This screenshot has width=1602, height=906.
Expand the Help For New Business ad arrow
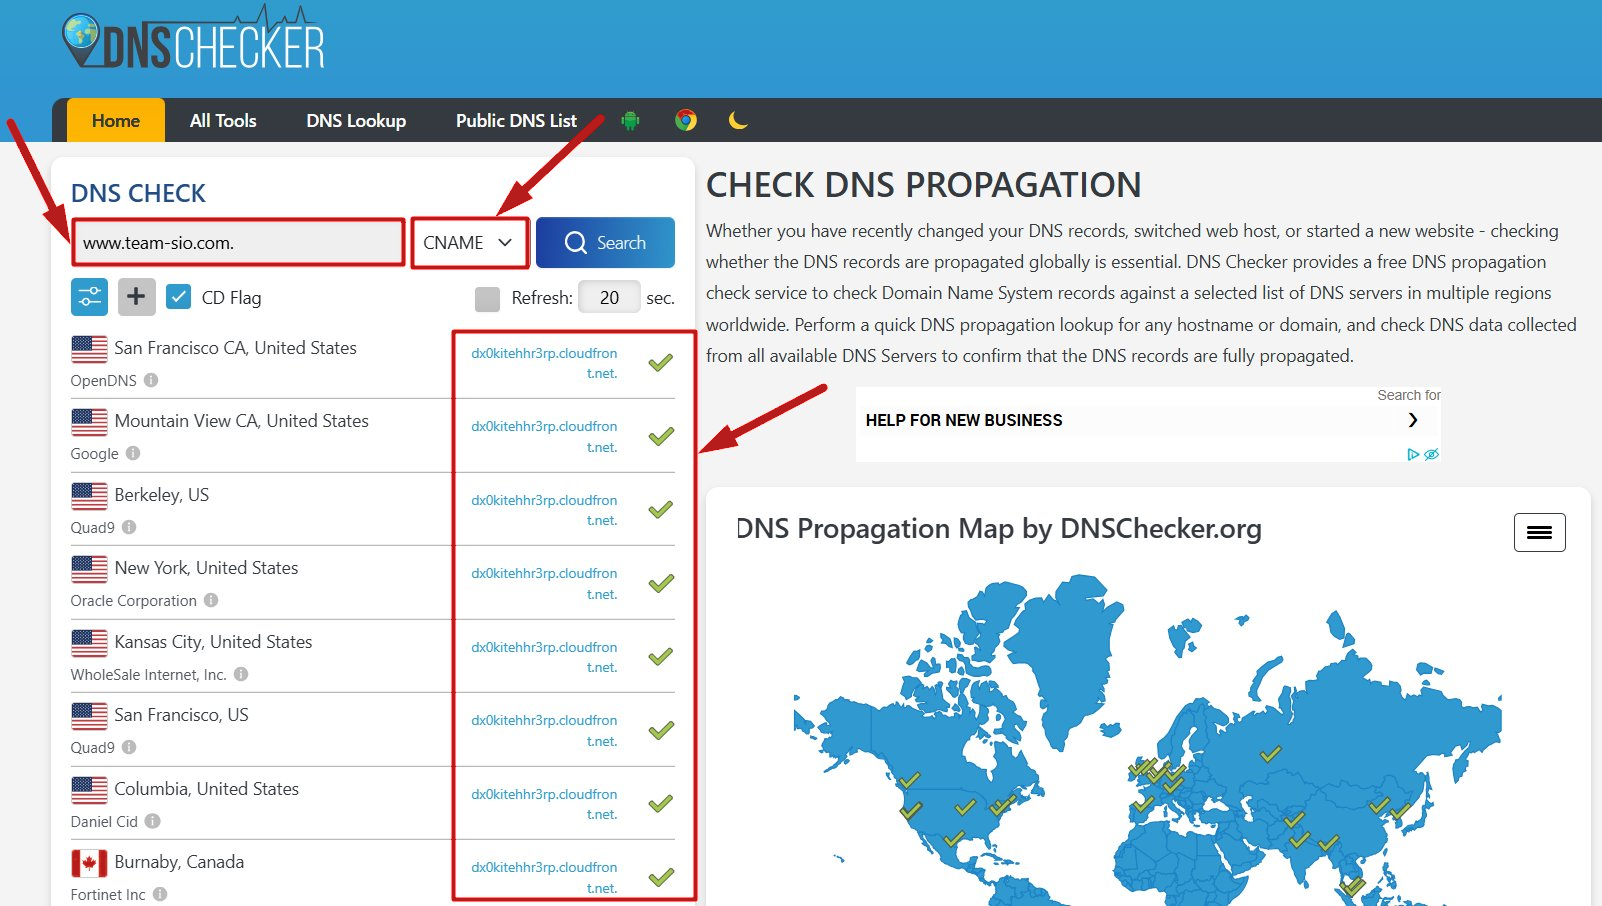coord(1413,420)
